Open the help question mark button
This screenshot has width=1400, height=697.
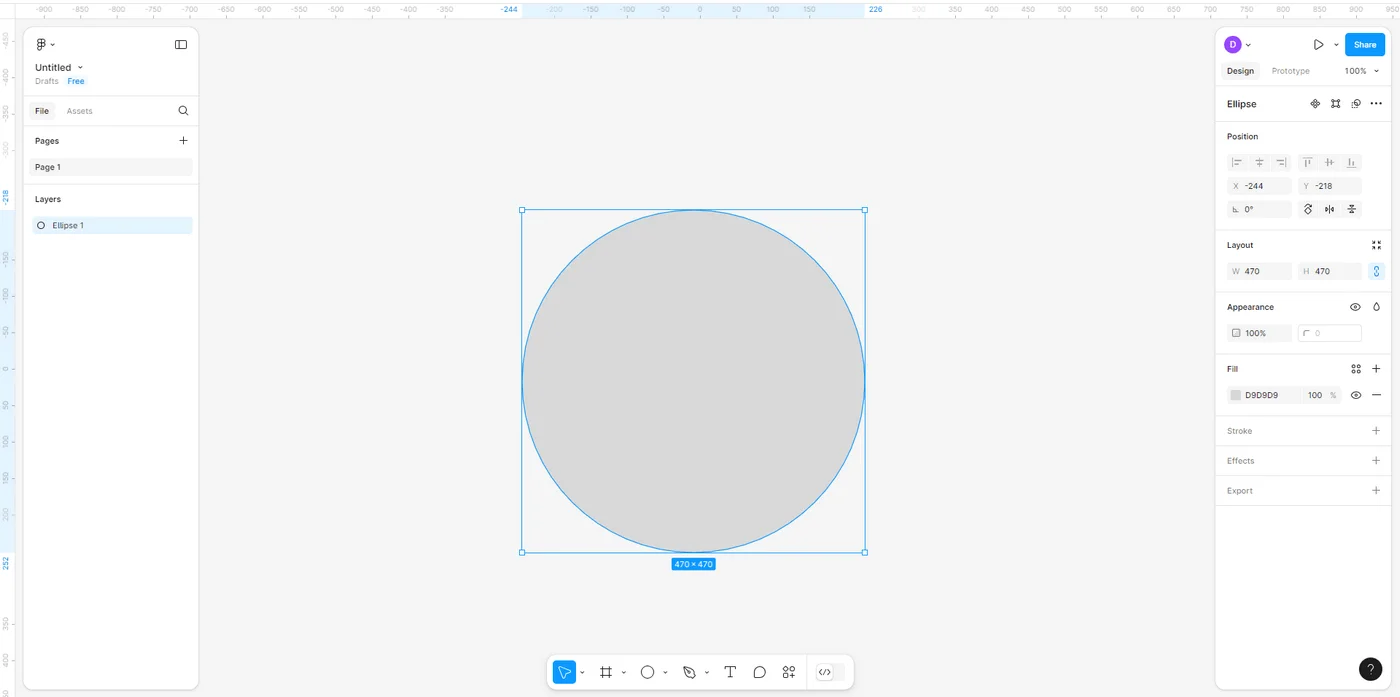click(1370, 670)
